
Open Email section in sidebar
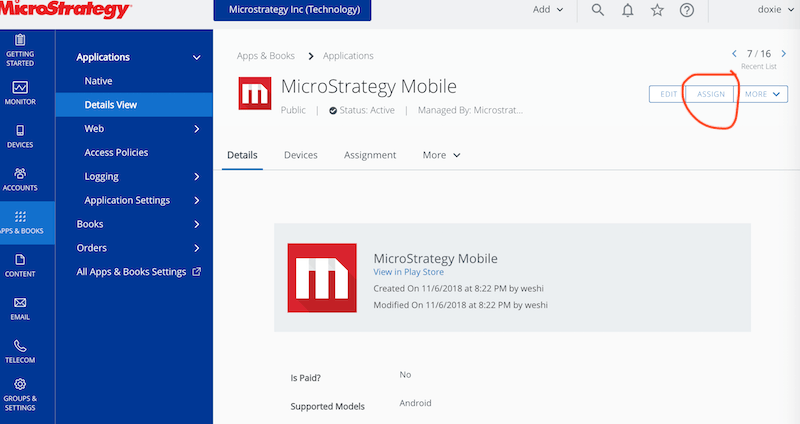(20, 309)
